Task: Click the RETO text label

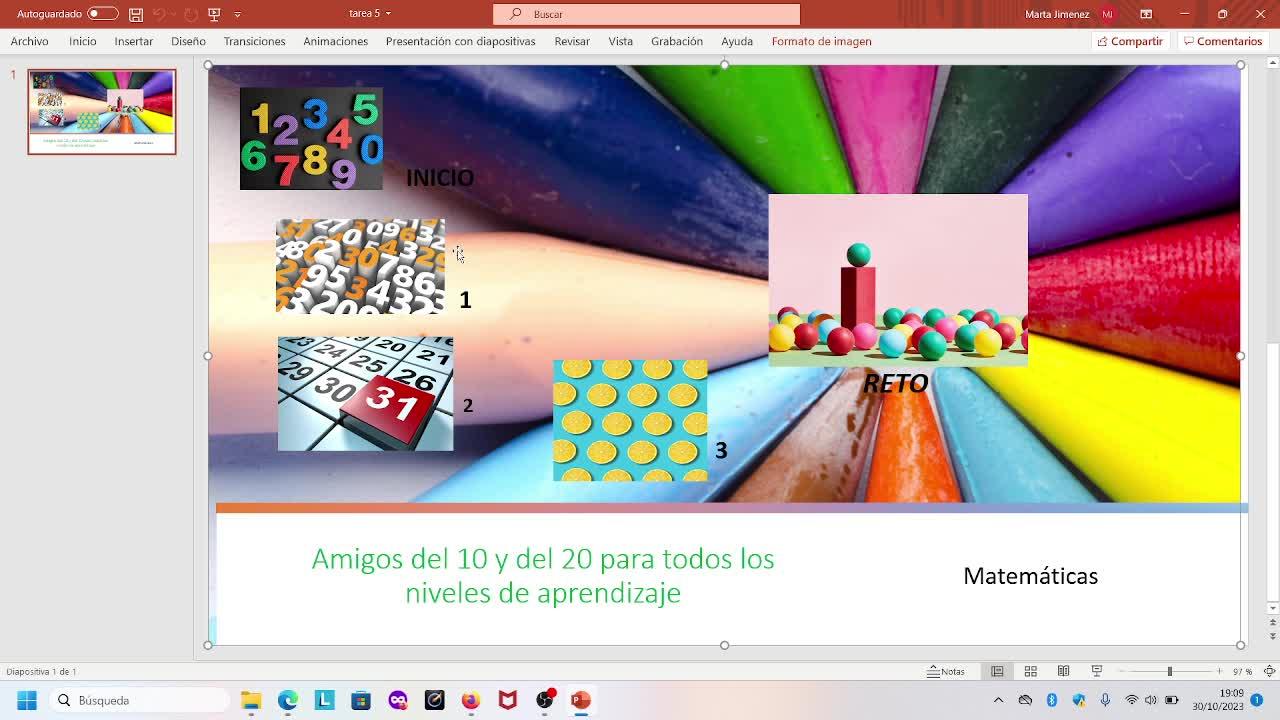Action: [895, 384]
